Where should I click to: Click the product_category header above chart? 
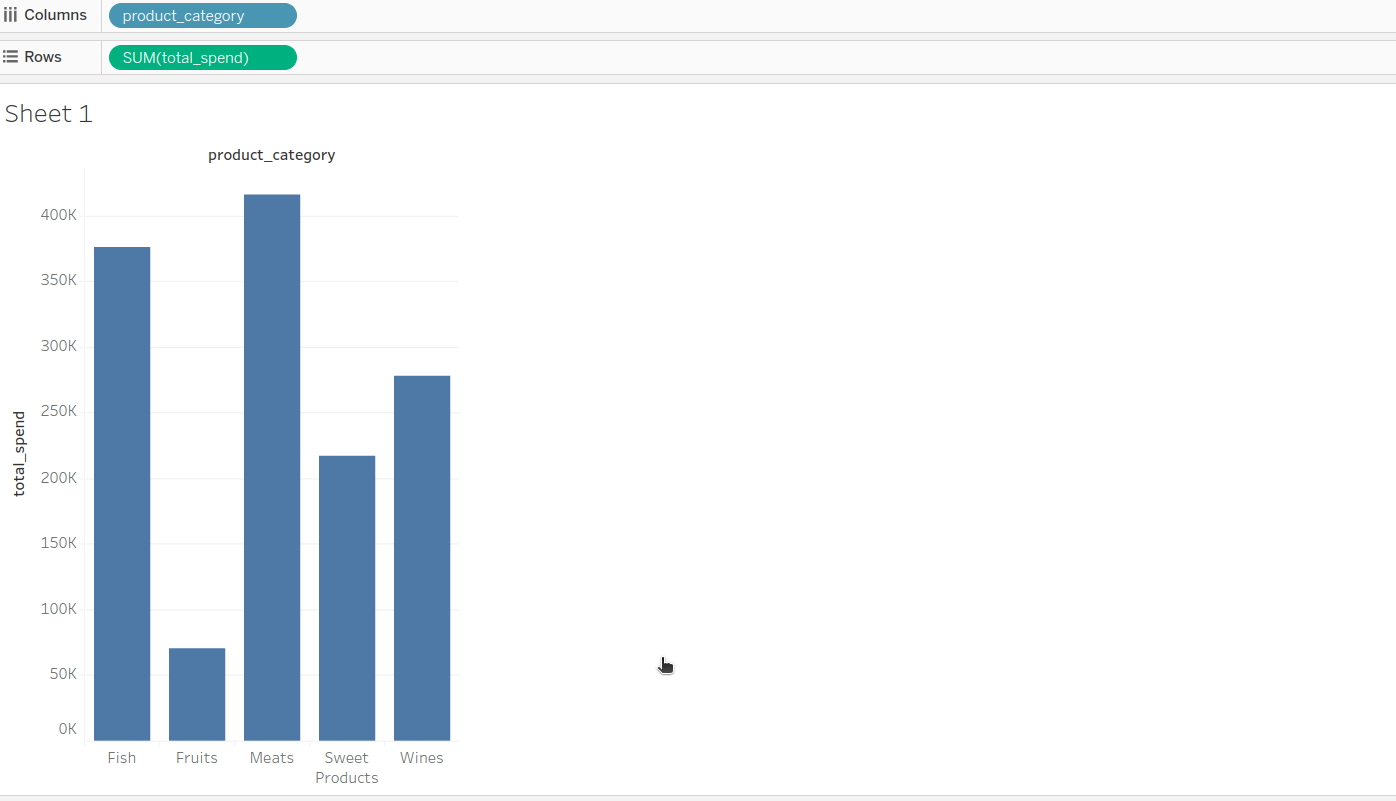(271, 155)
